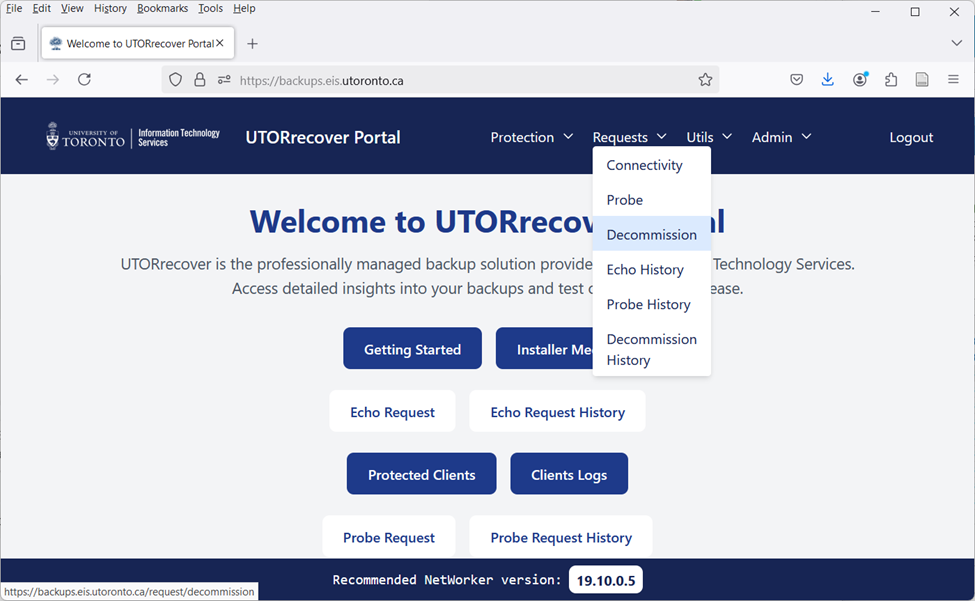
Task: Open Firefox View tab list icon
Action: (19, 44)
